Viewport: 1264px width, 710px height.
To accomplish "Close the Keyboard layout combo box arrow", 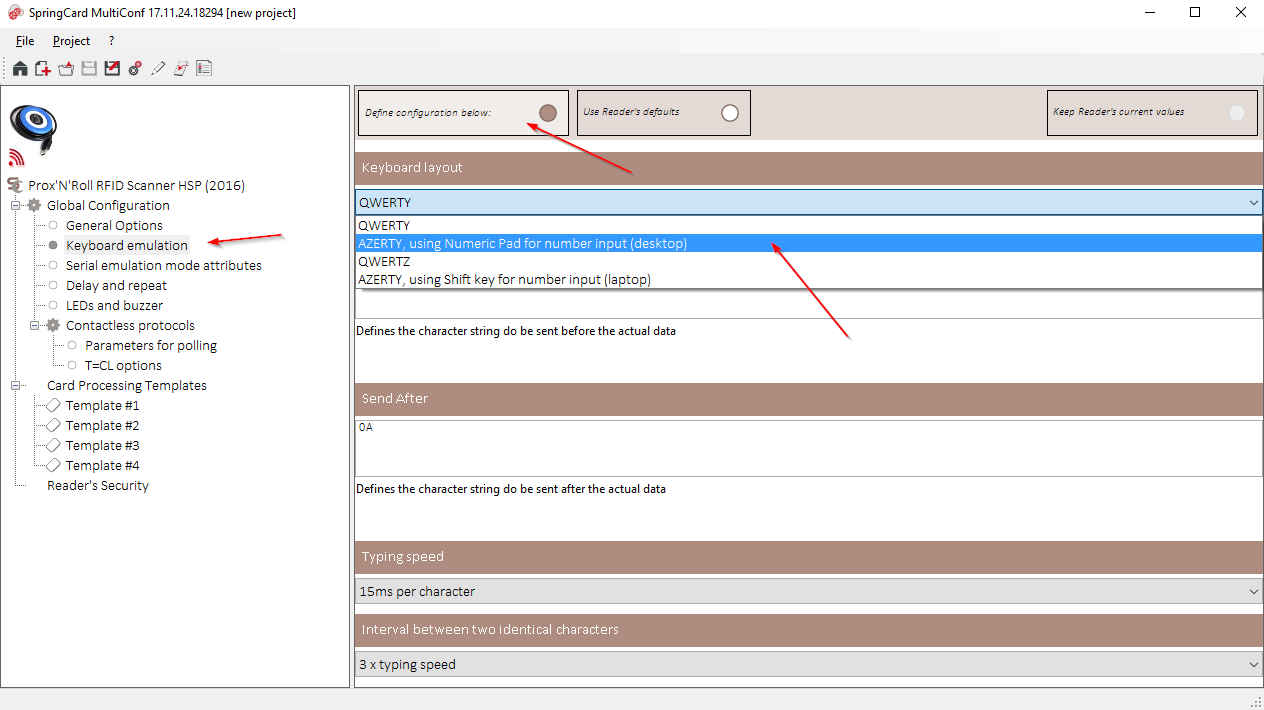I will click(x=1253, y=203).
